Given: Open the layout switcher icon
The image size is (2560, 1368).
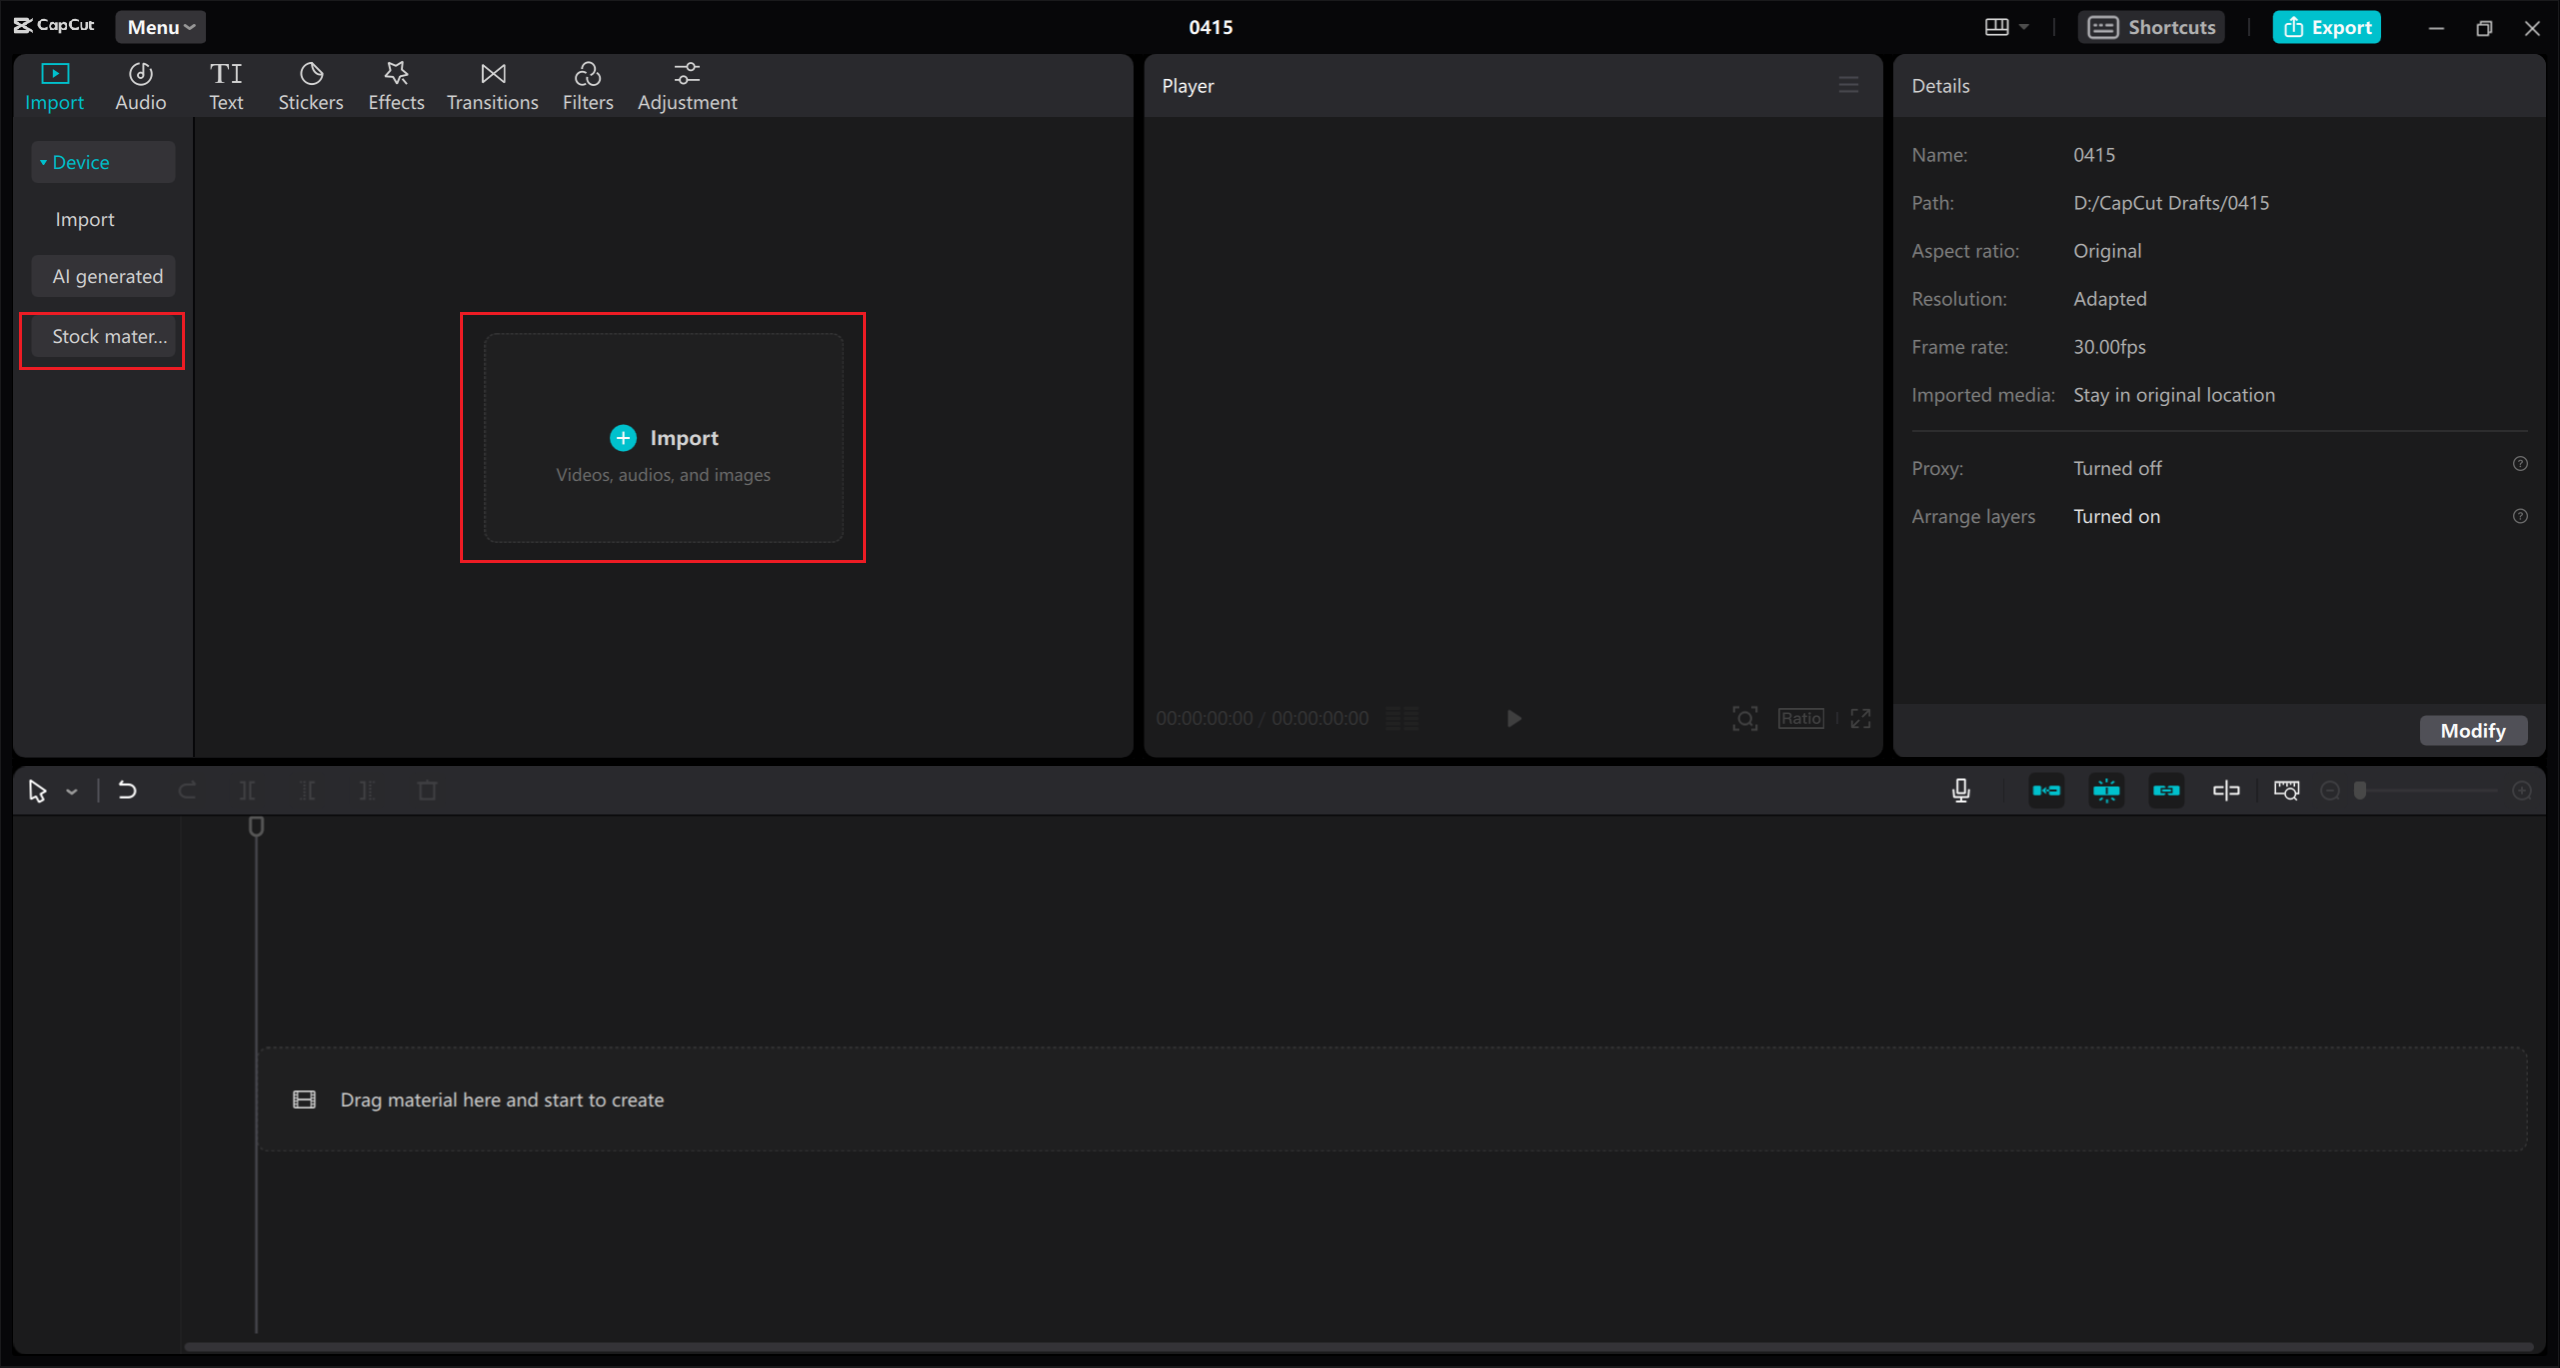Looking at the screenshot, I should point(1996,27).
